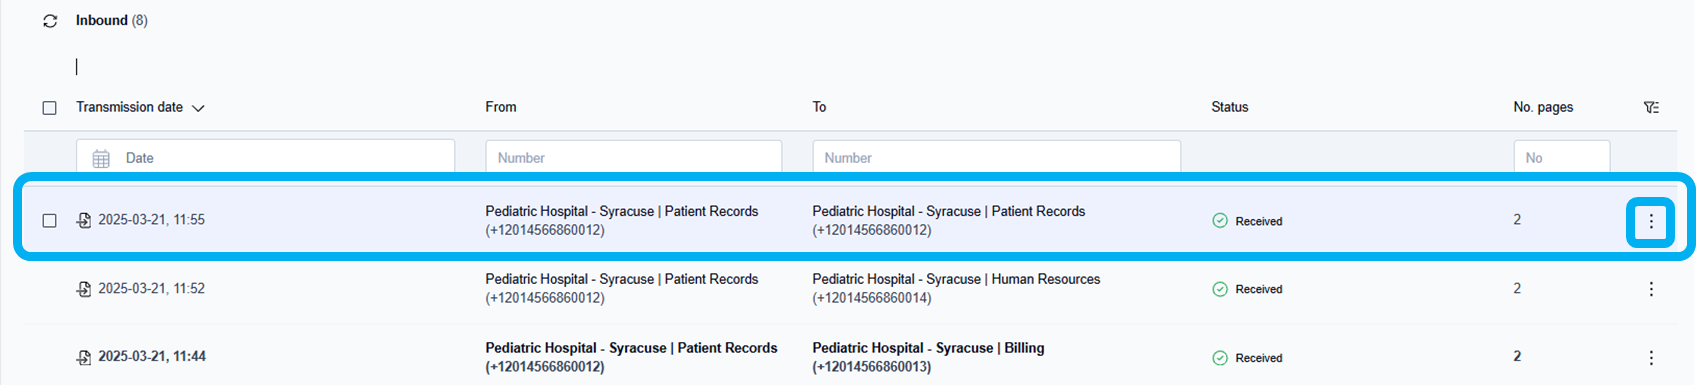1696x385 pixels.
Task: Open the three-dot menu for the 11:44 fax
Action: tap(1651, 357)
